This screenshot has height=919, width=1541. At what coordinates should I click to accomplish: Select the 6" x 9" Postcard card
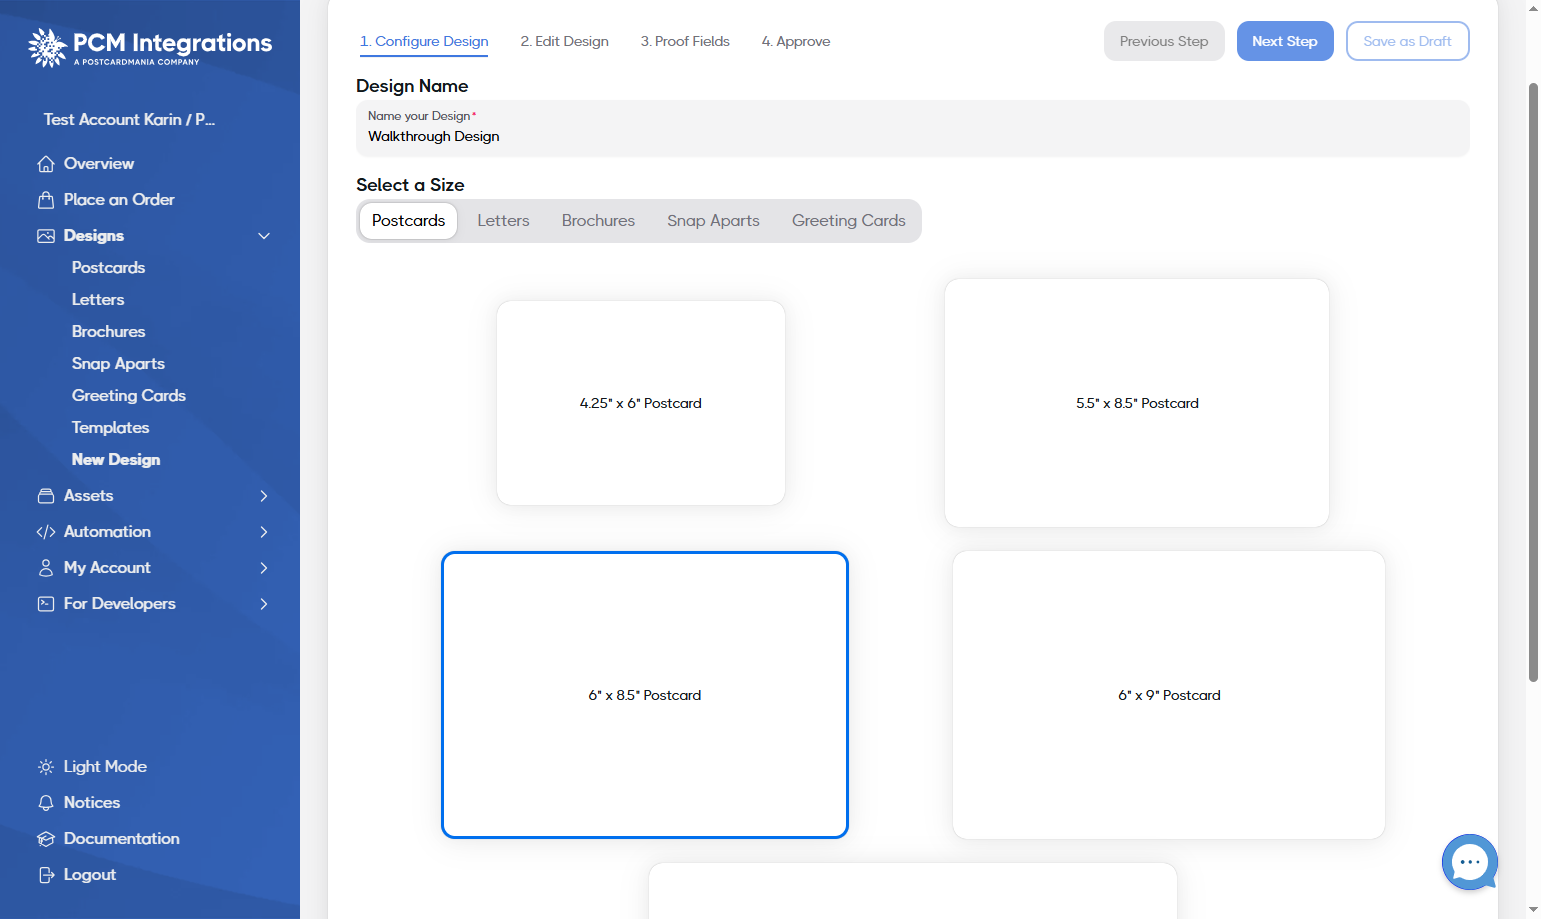point(1169,695)
